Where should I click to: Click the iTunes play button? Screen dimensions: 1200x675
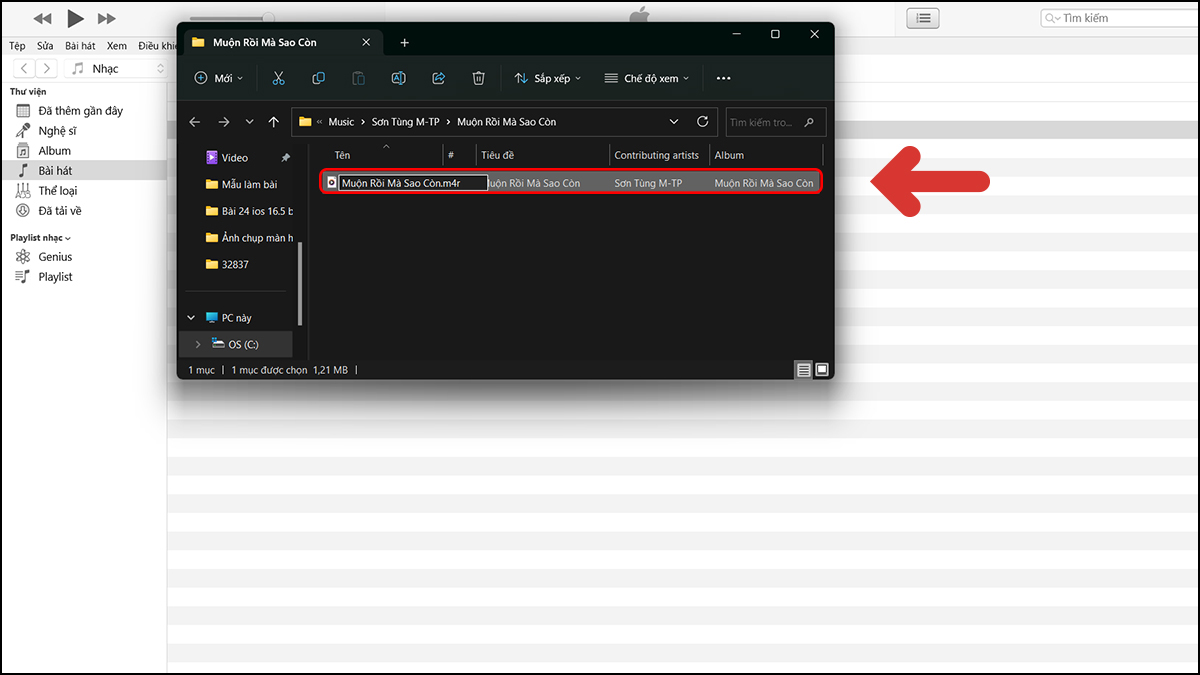point(75,18)
